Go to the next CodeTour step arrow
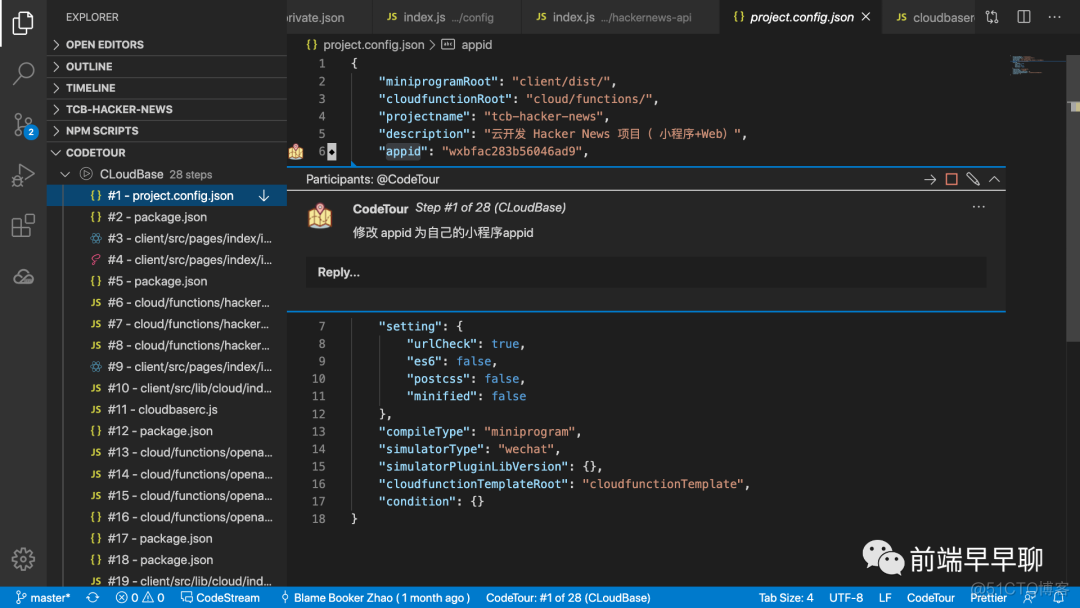Viewport: 1080px width, 608px height. click(930, 180)
